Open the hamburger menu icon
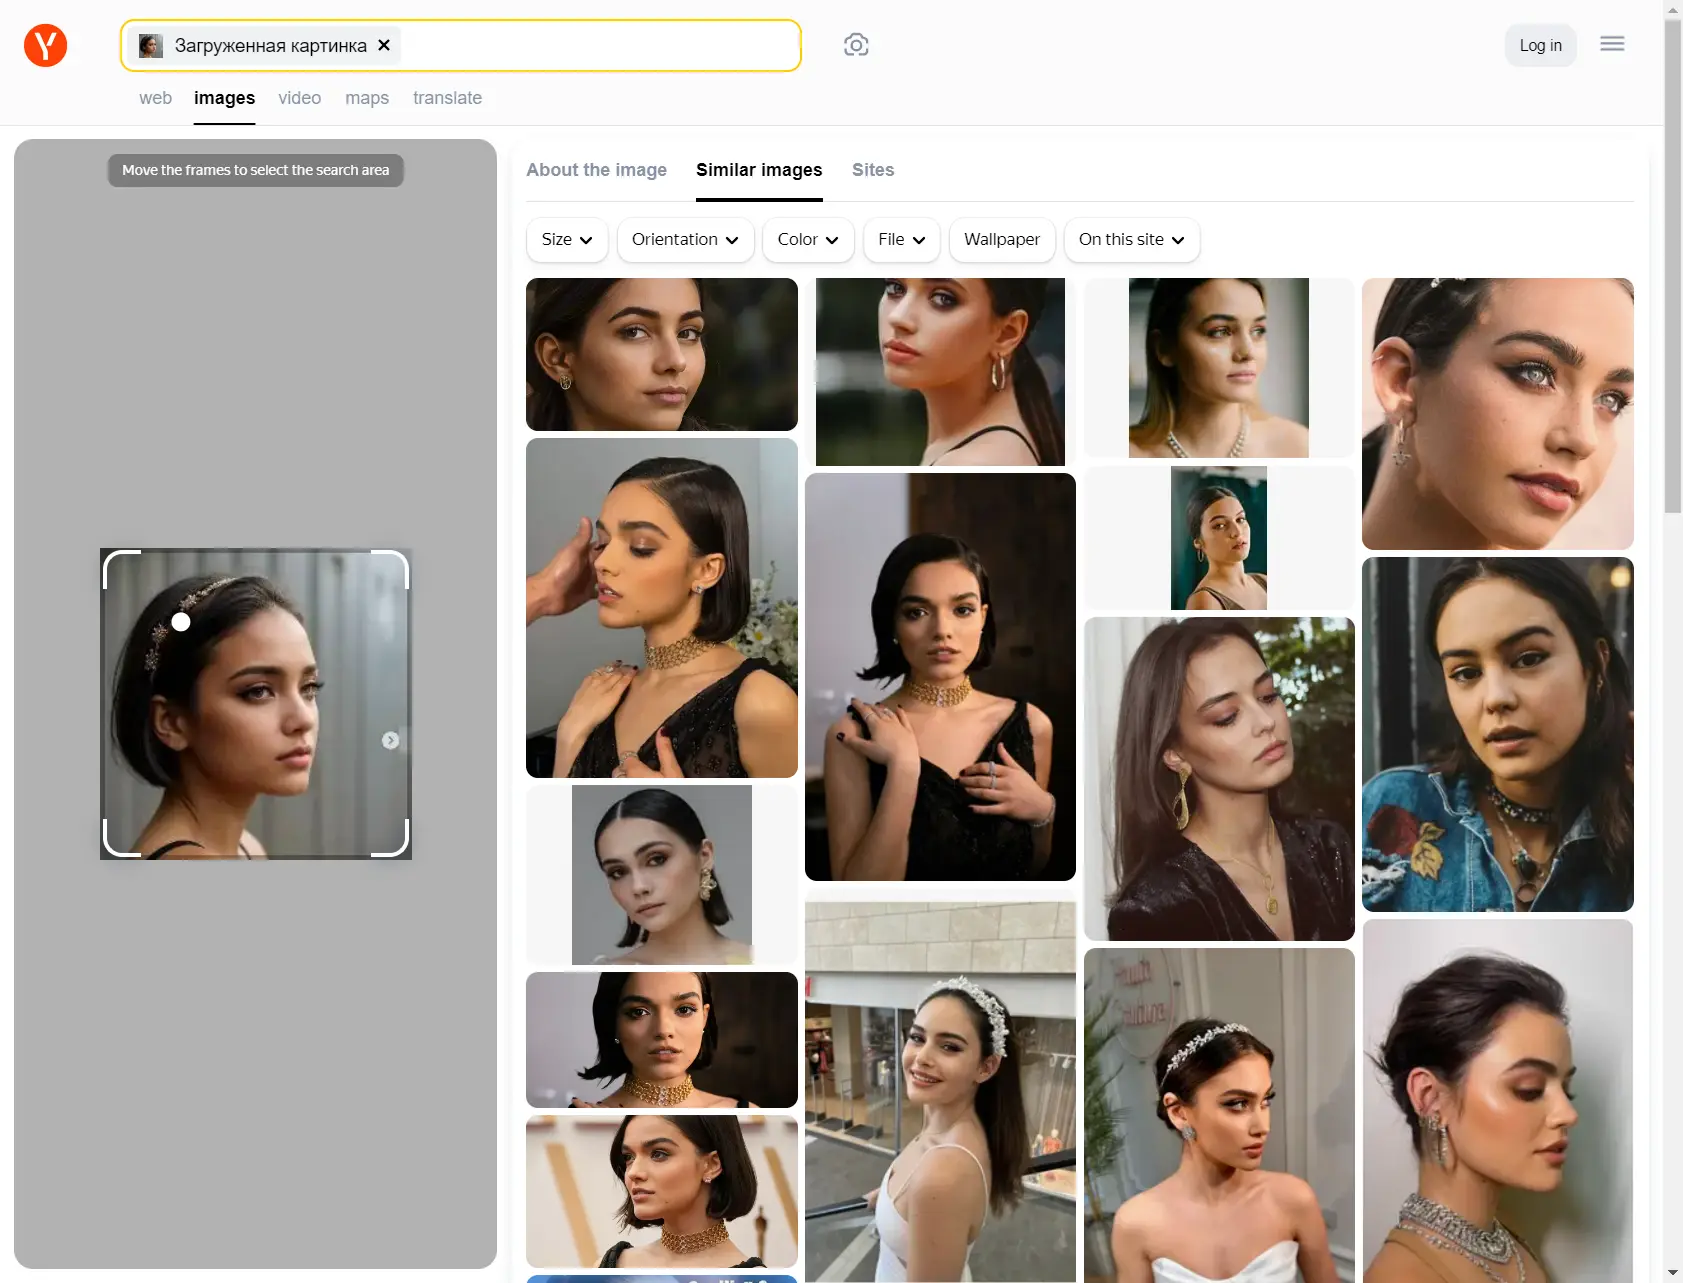Screen dimensions: 1683x1283 click(1612, 44)
